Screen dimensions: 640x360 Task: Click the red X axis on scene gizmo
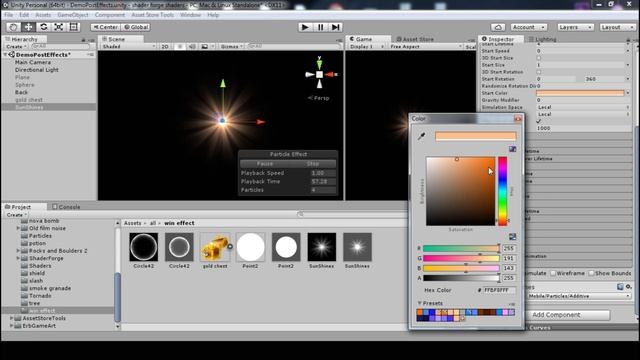[331, 74]
